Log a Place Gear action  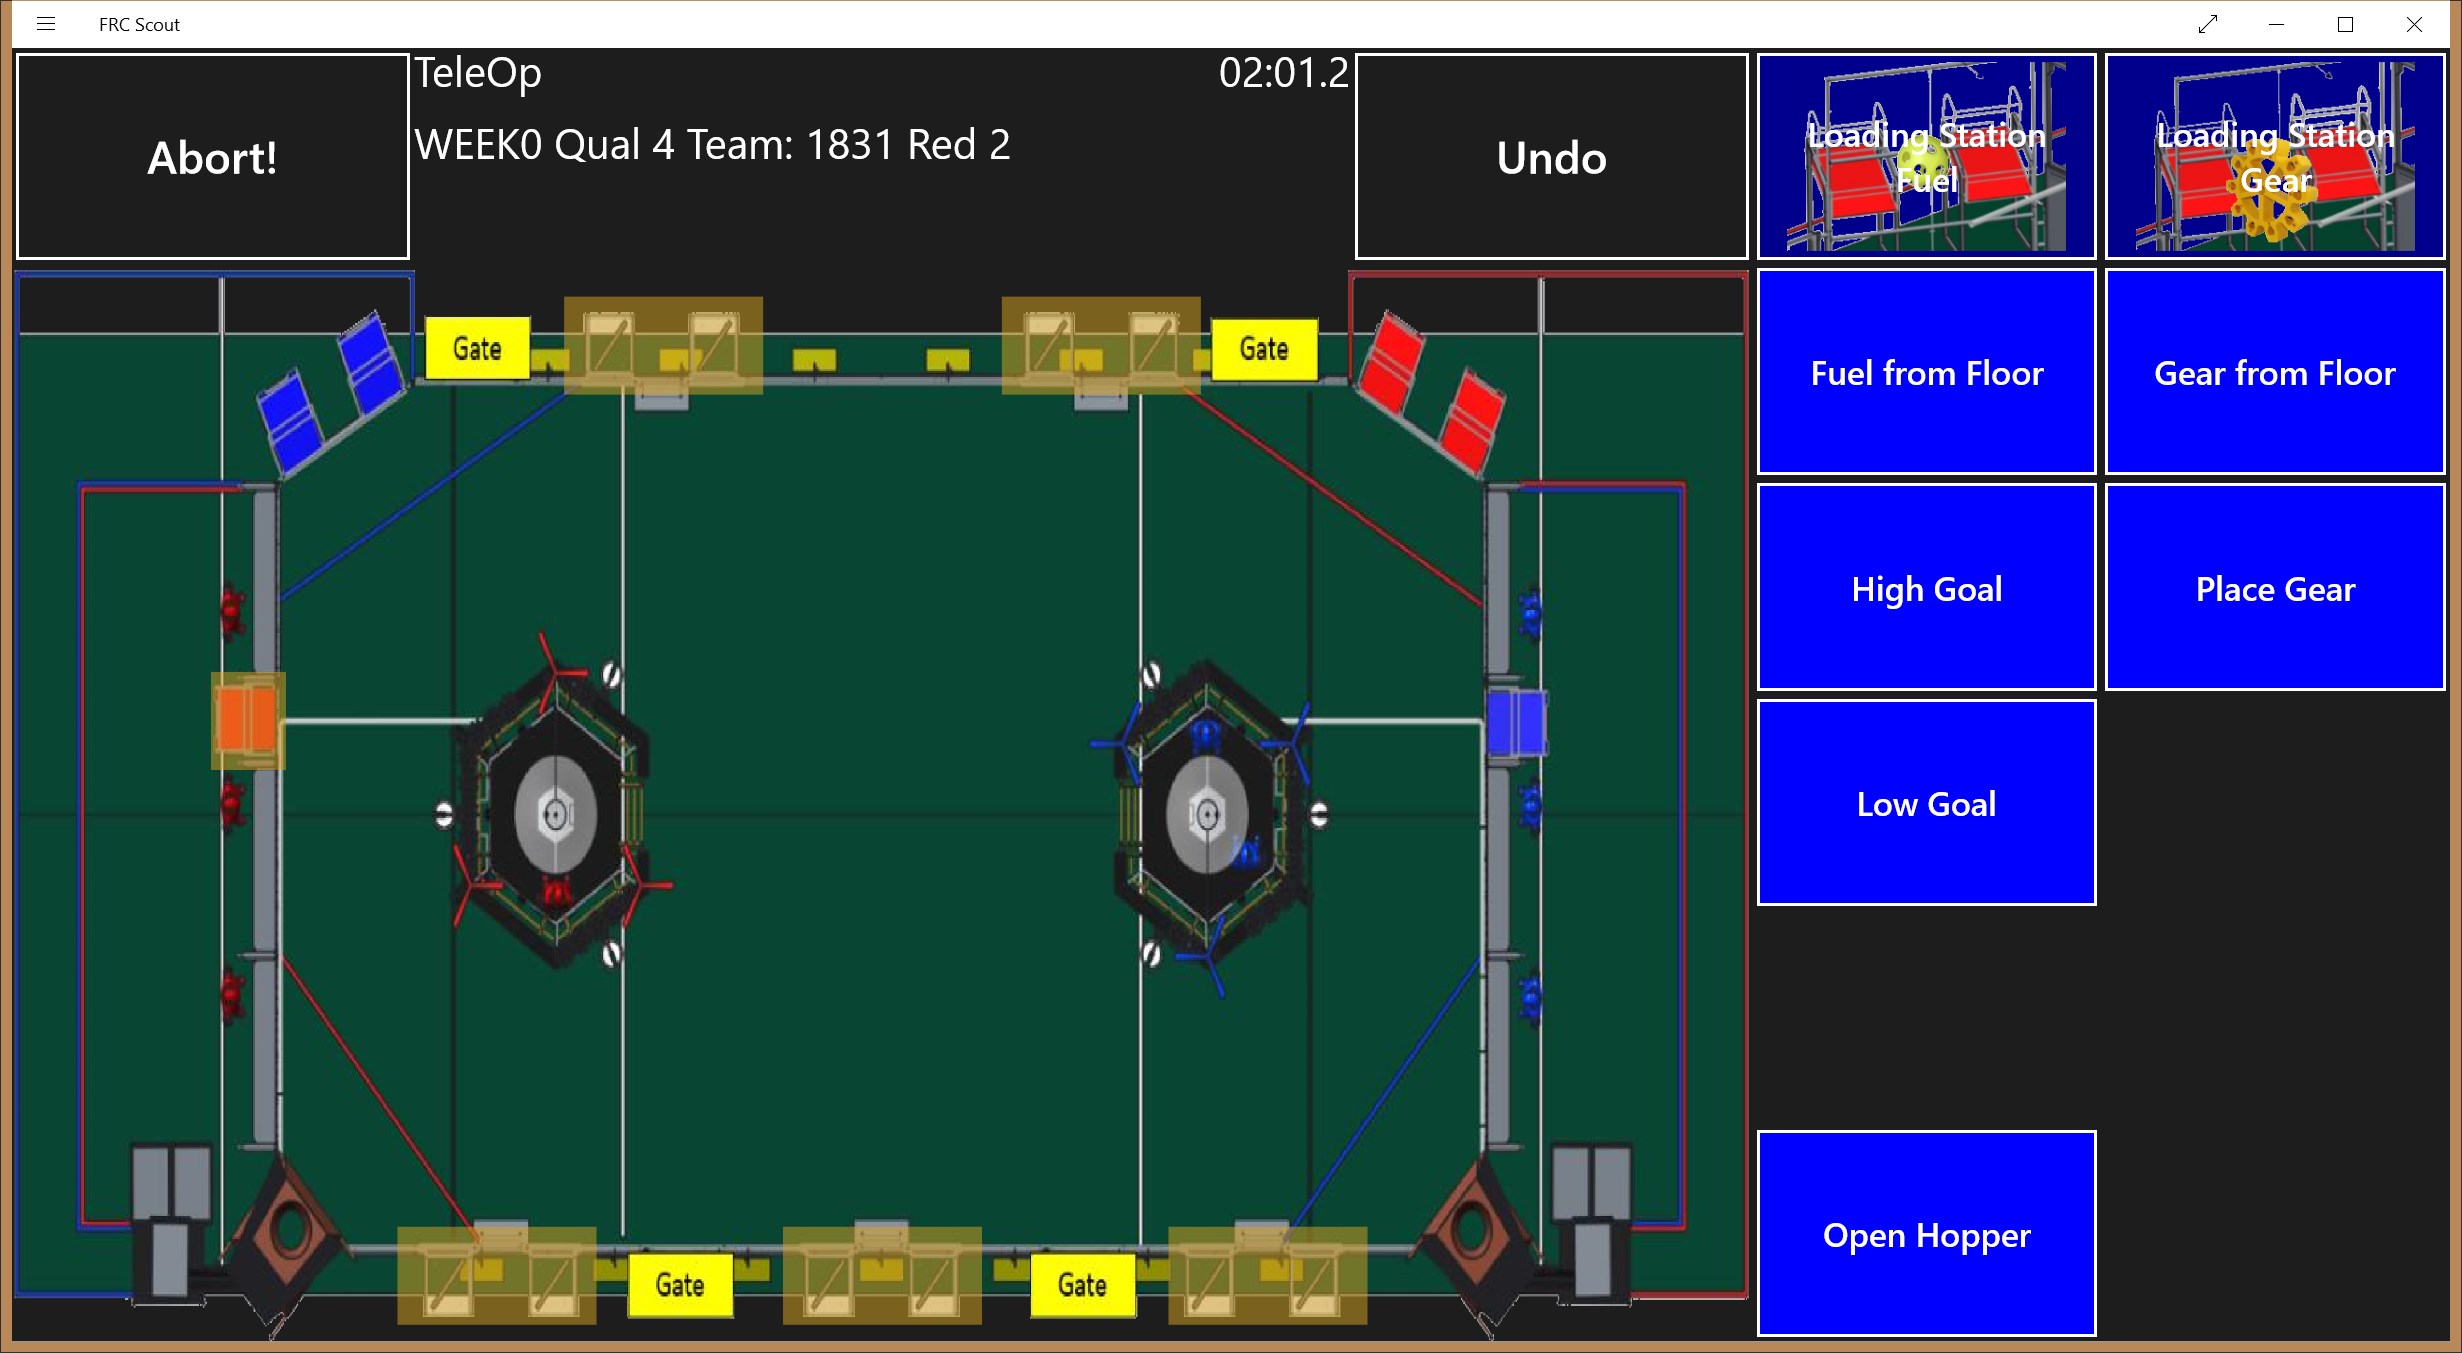[2274, 588]
